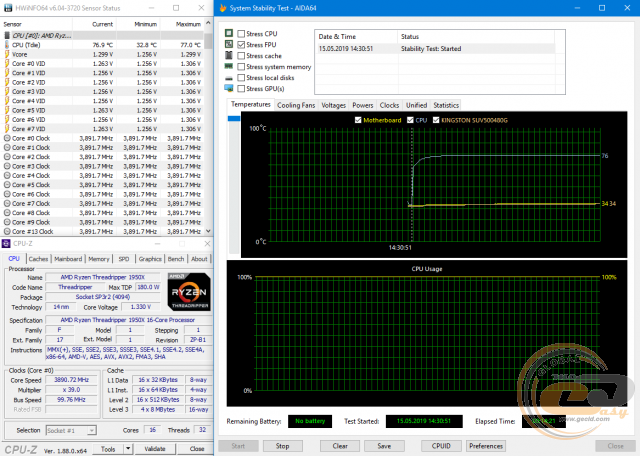
Task: Click the CPU (Tdie) thermometer icon
Action: pos(7,45)
